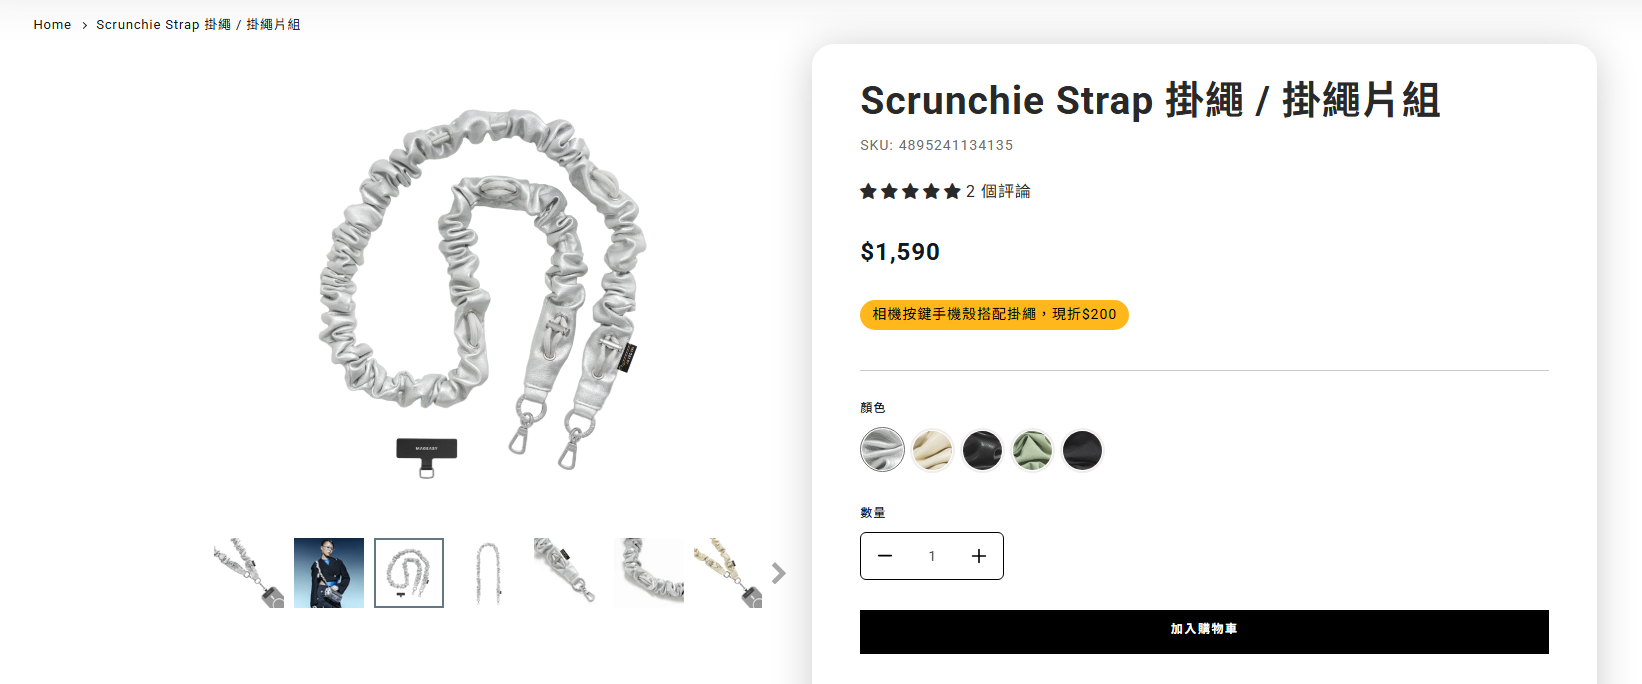Open the five-star rating reviews
The height and width of the screenshot is (684, 1642).
pyautogui.click(x=910, y=191)
